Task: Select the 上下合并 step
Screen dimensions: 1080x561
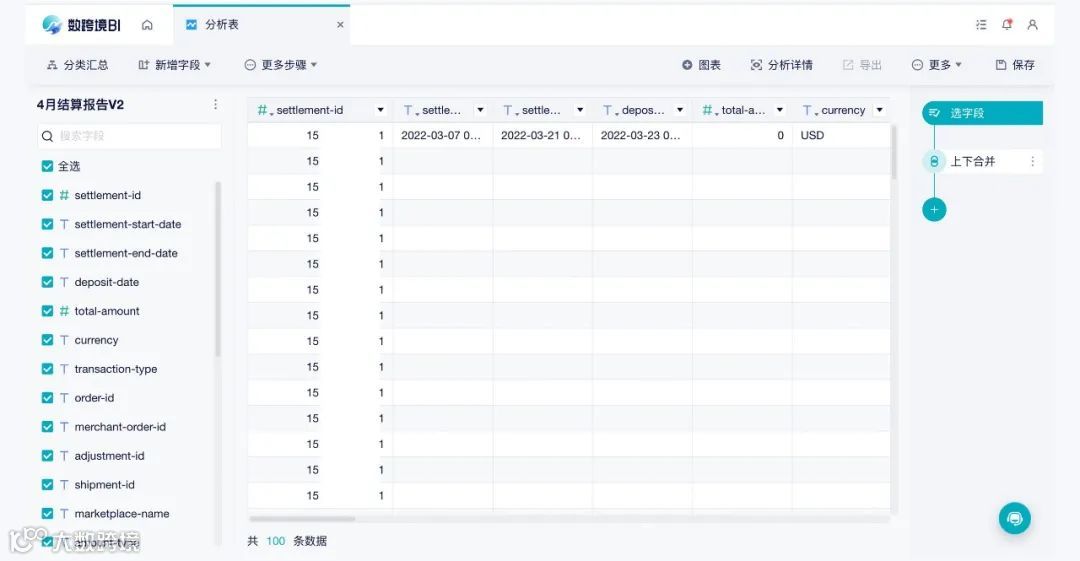Action: (982, 161)
